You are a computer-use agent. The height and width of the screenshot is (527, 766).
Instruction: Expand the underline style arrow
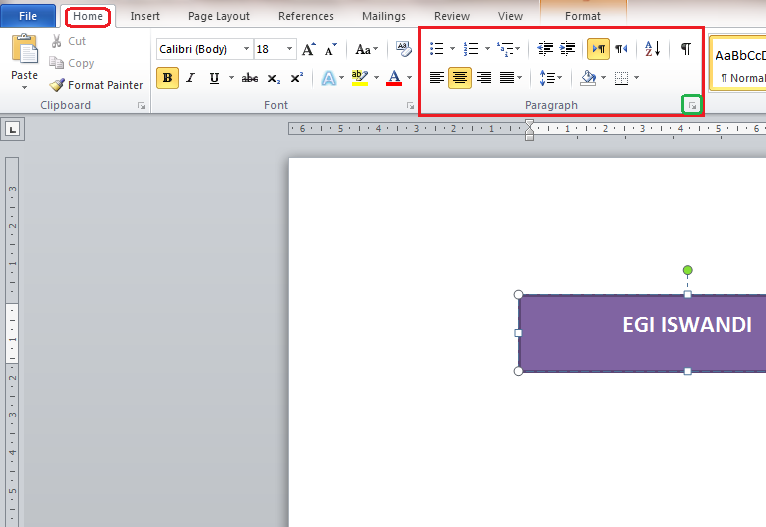(231, 78)
